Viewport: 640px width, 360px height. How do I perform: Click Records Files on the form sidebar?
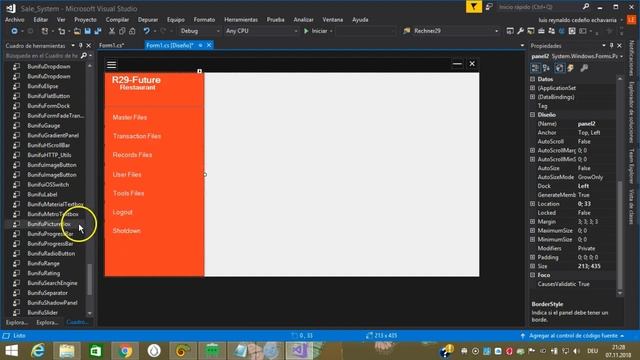(x=132, y=155)
